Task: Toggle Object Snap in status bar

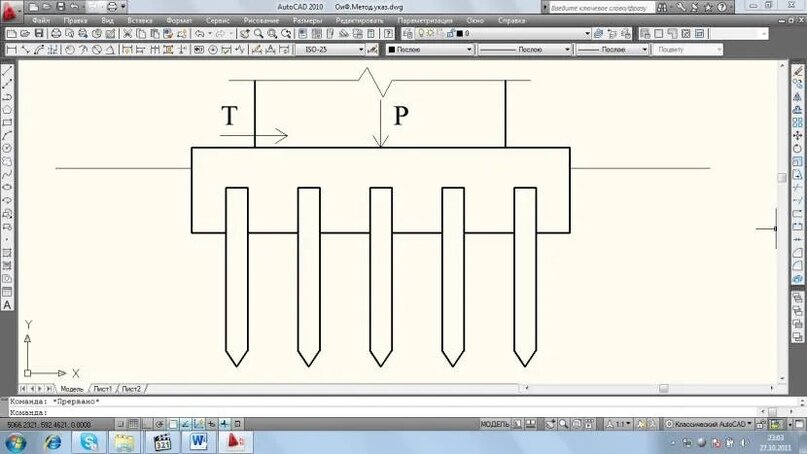Action: [x=172, y=424]
